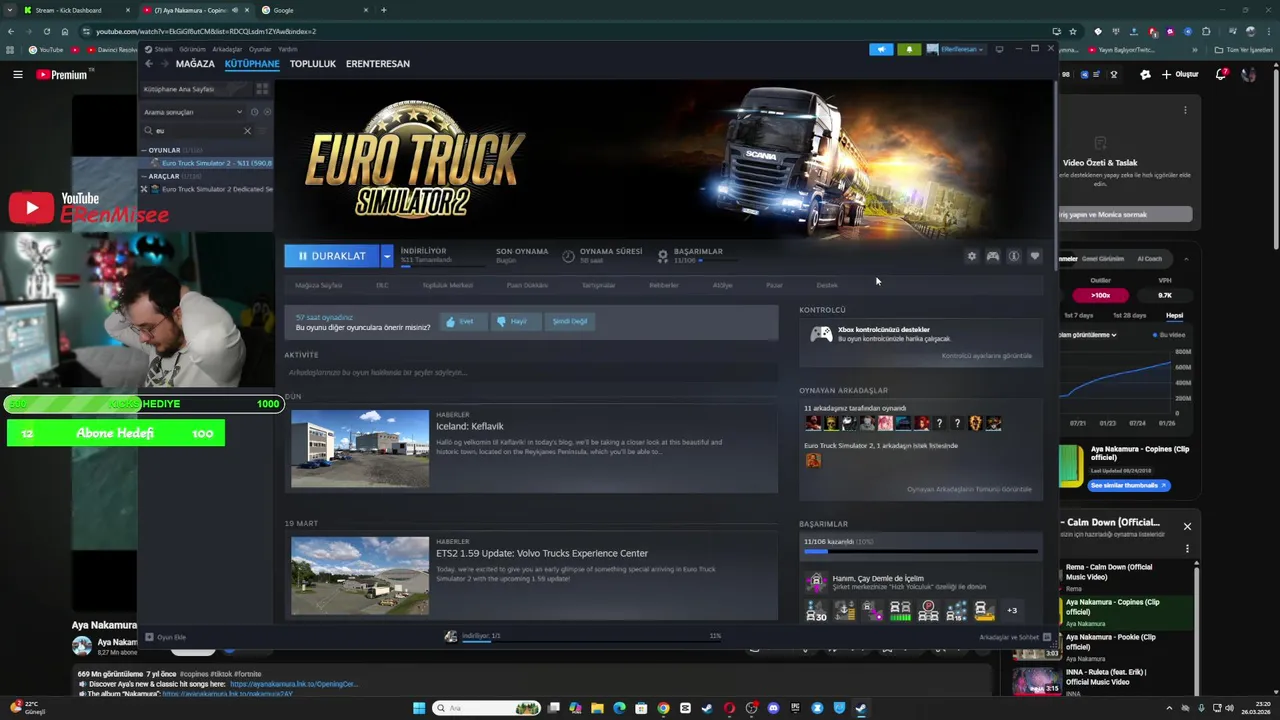Show game info circle icon
The width and height of the screenshot is (1280, 720).
[x=1014, y=256]
